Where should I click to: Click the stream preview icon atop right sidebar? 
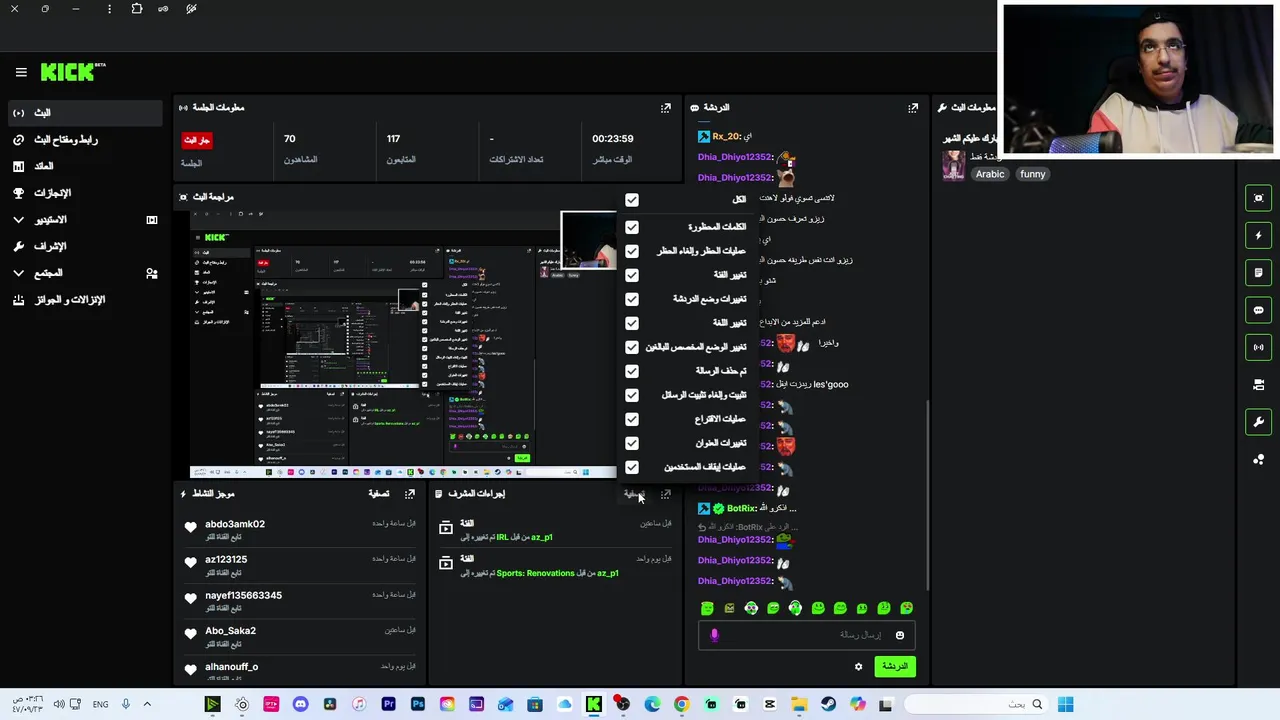(1258, 198)
